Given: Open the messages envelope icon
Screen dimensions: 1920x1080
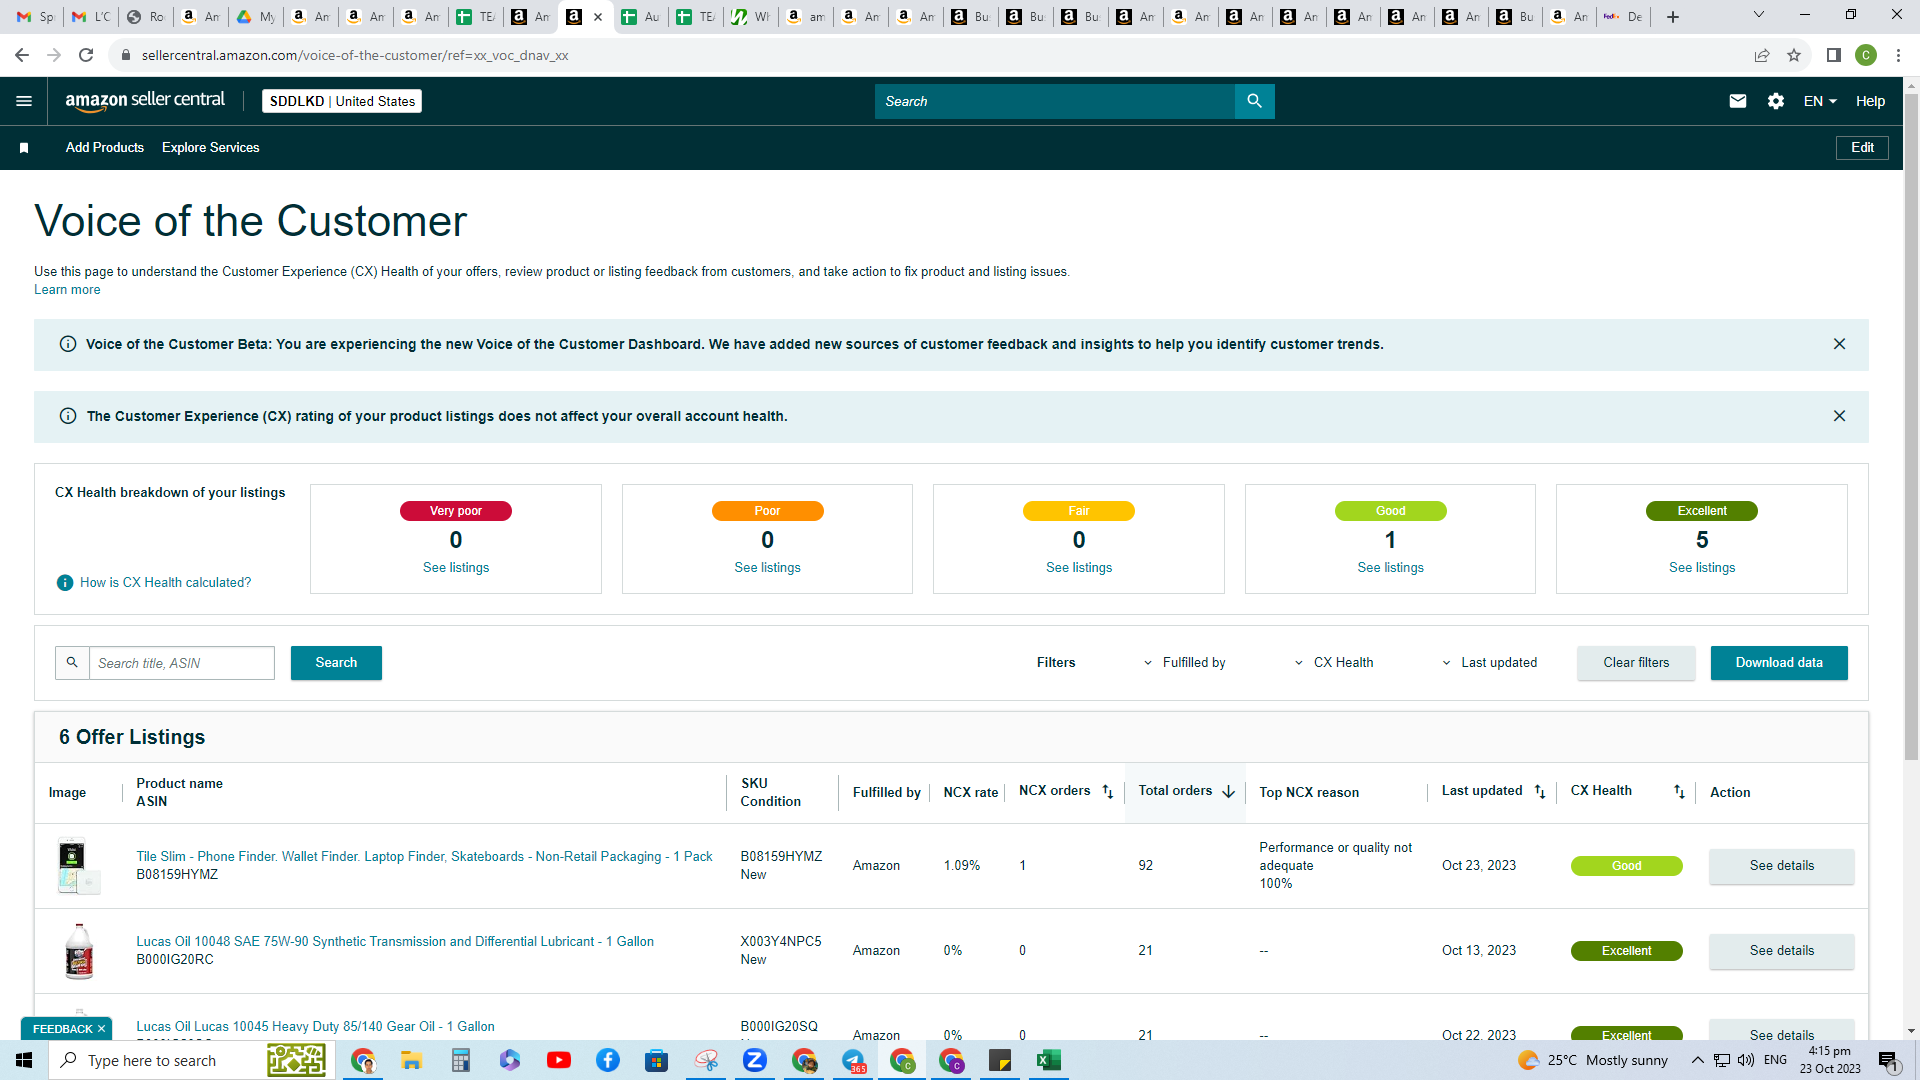Looking at the screenshot, I should click(1738, 101).
